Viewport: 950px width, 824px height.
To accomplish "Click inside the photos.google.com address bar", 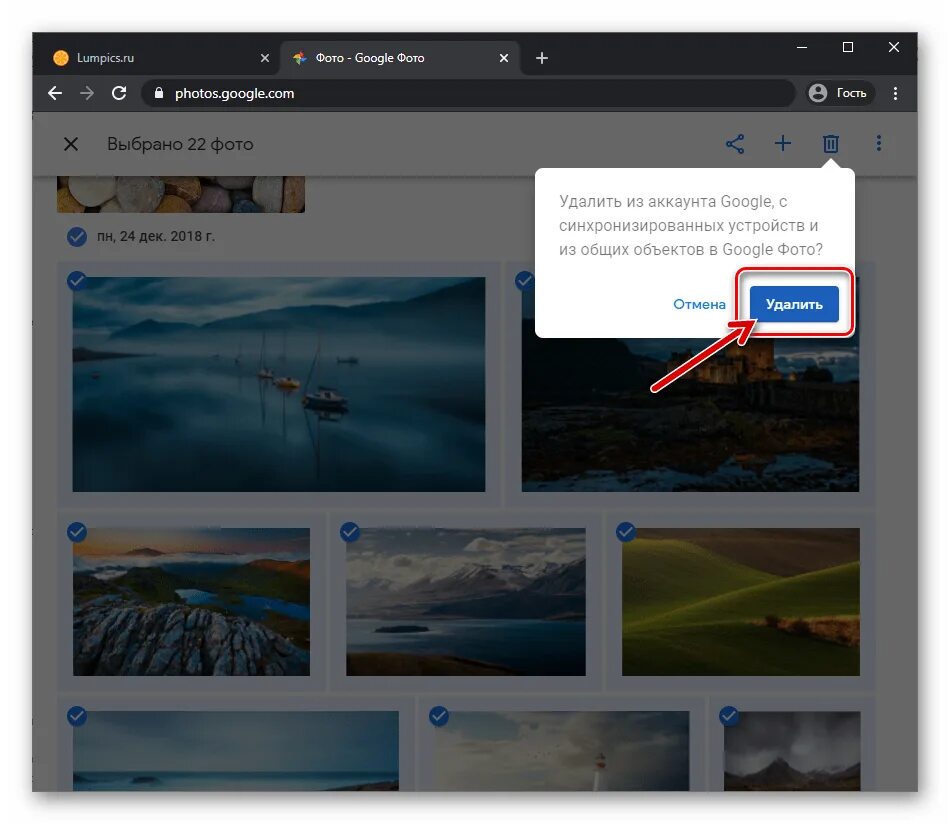I will pos(400,93).
